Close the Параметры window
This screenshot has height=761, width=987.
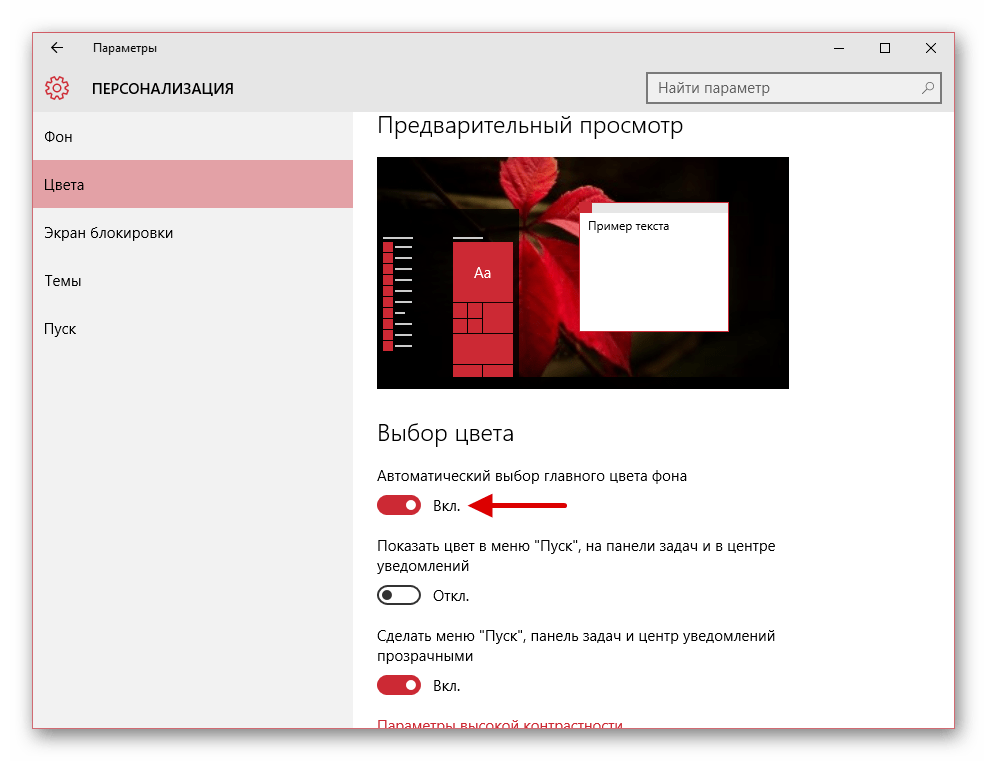pyautogui.click(x=930, y=48)
